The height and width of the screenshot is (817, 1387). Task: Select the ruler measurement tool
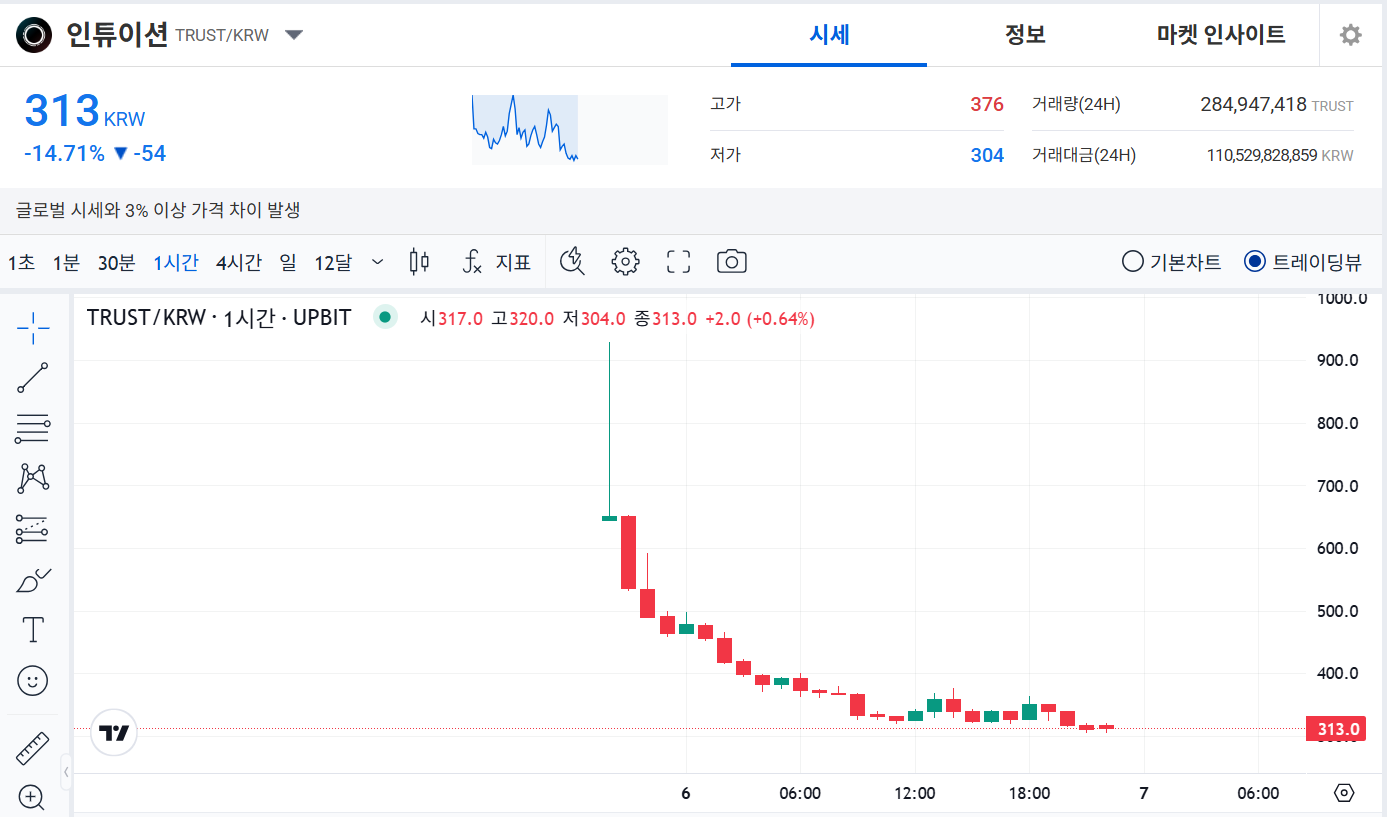32,747
